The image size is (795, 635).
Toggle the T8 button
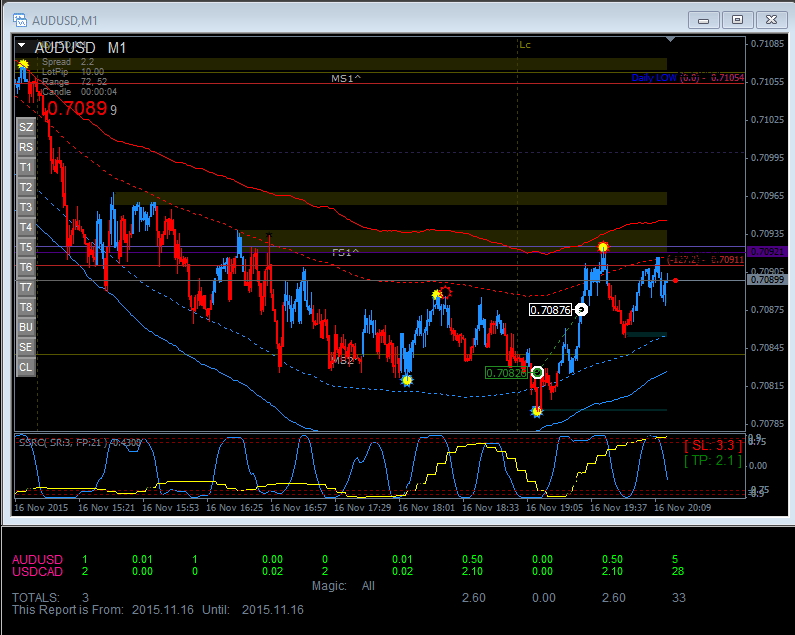tap(26, 307)
